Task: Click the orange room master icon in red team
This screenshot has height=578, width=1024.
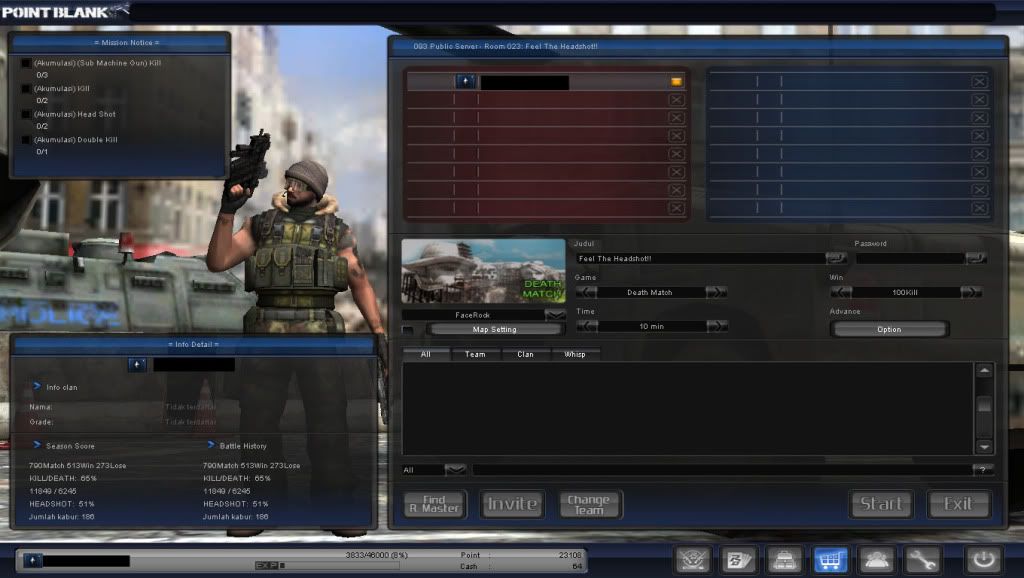Action: 677,82
